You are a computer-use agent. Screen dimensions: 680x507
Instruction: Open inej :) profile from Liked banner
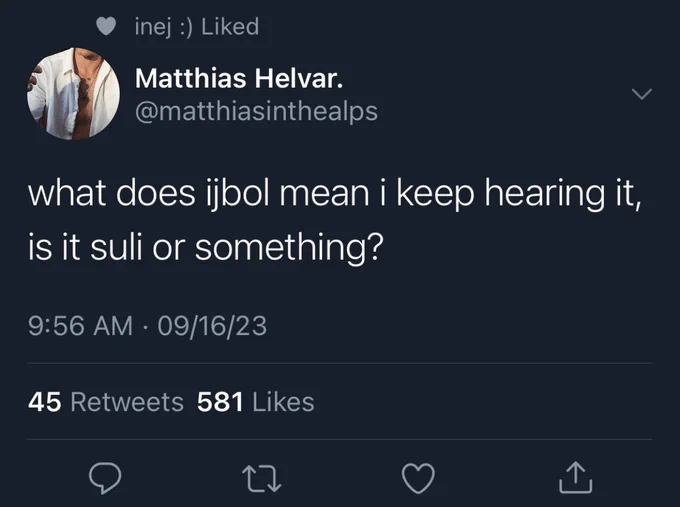pyautogui.click(x=163, y=27)
